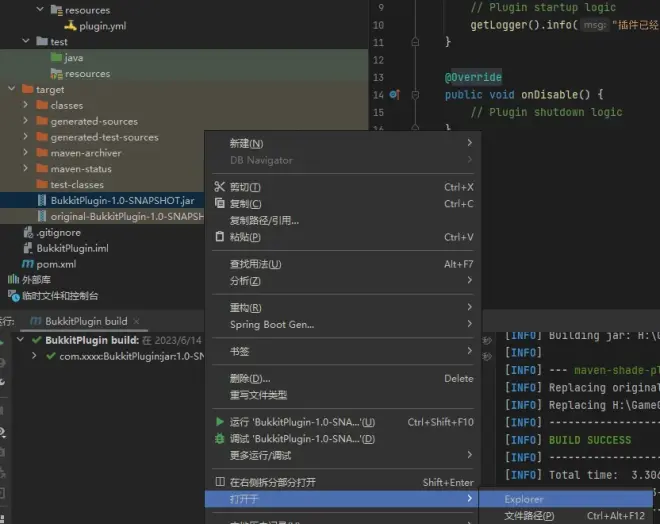660x524 pixels.
Task: Click the Paste clipboard icon
Action: pyautogui.click(x=219, y=237)
